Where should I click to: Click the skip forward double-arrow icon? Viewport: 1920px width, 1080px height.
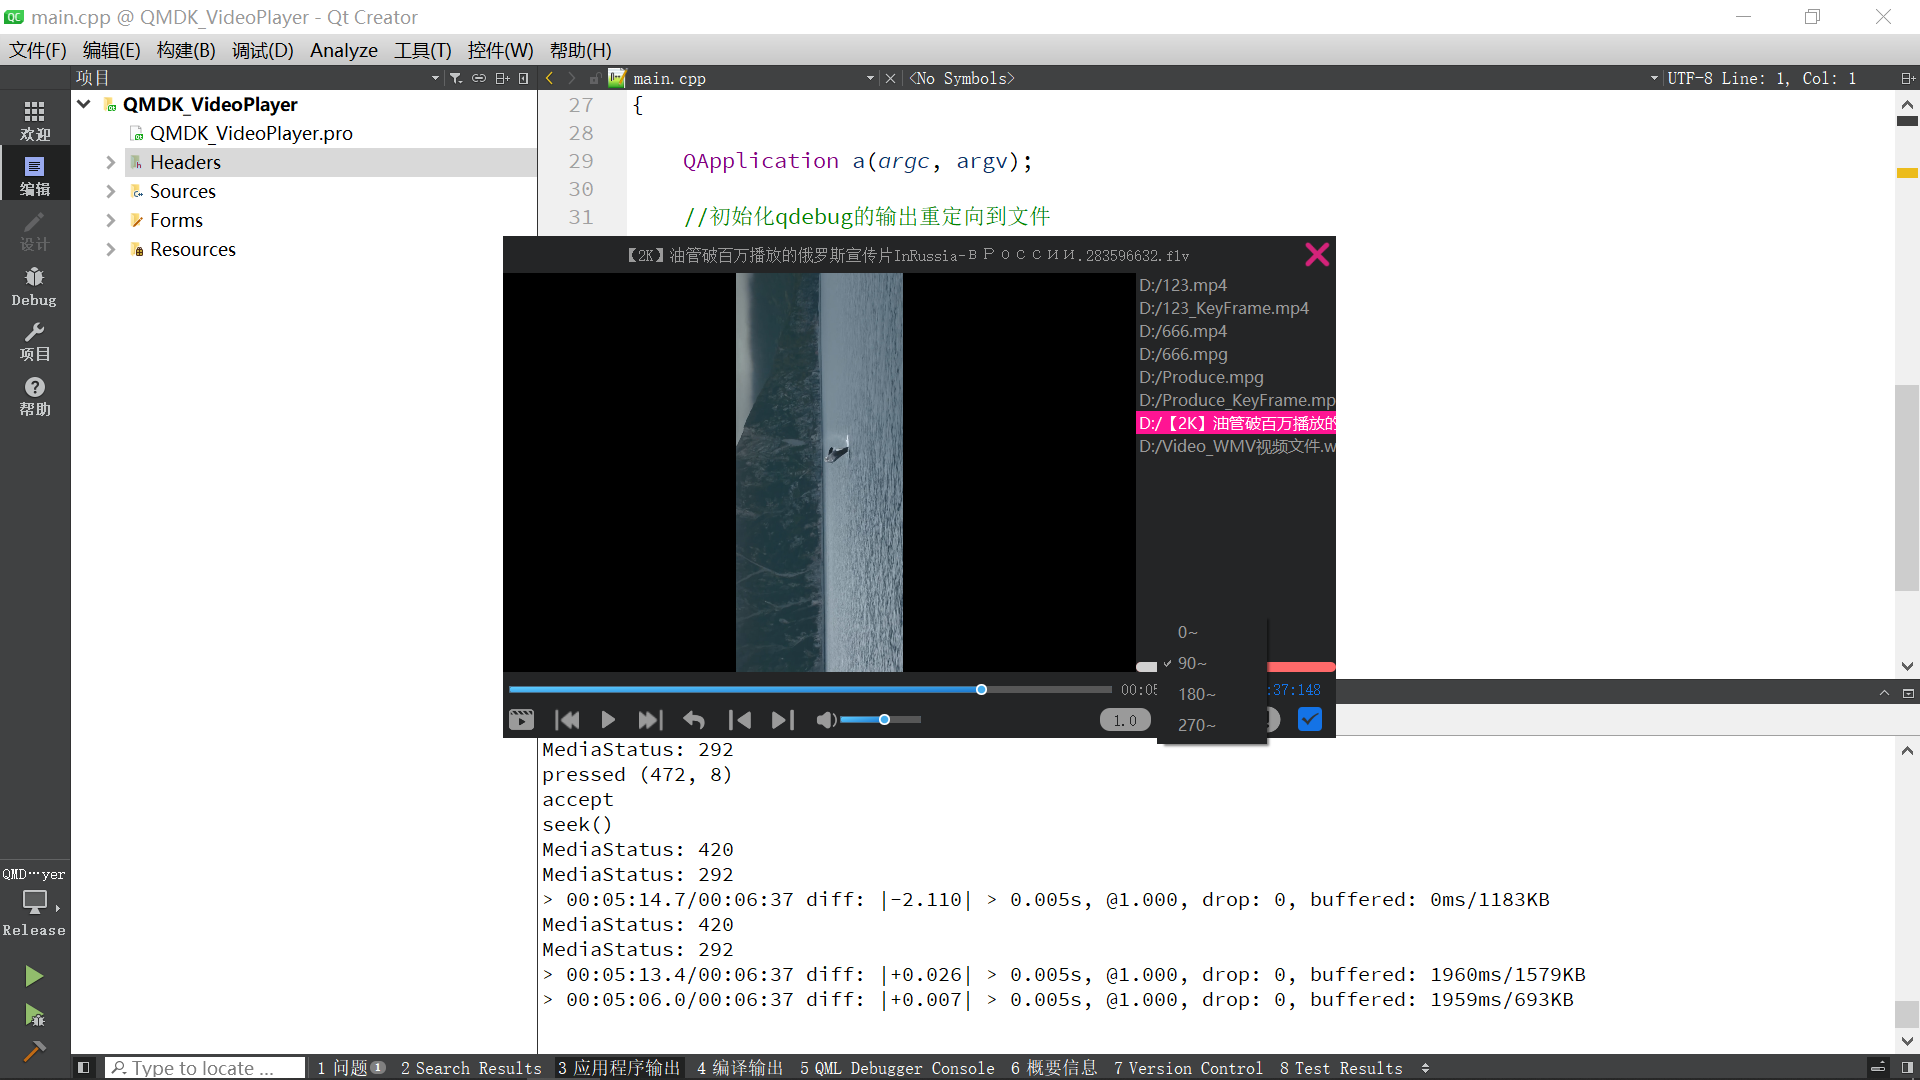(650, 720)
